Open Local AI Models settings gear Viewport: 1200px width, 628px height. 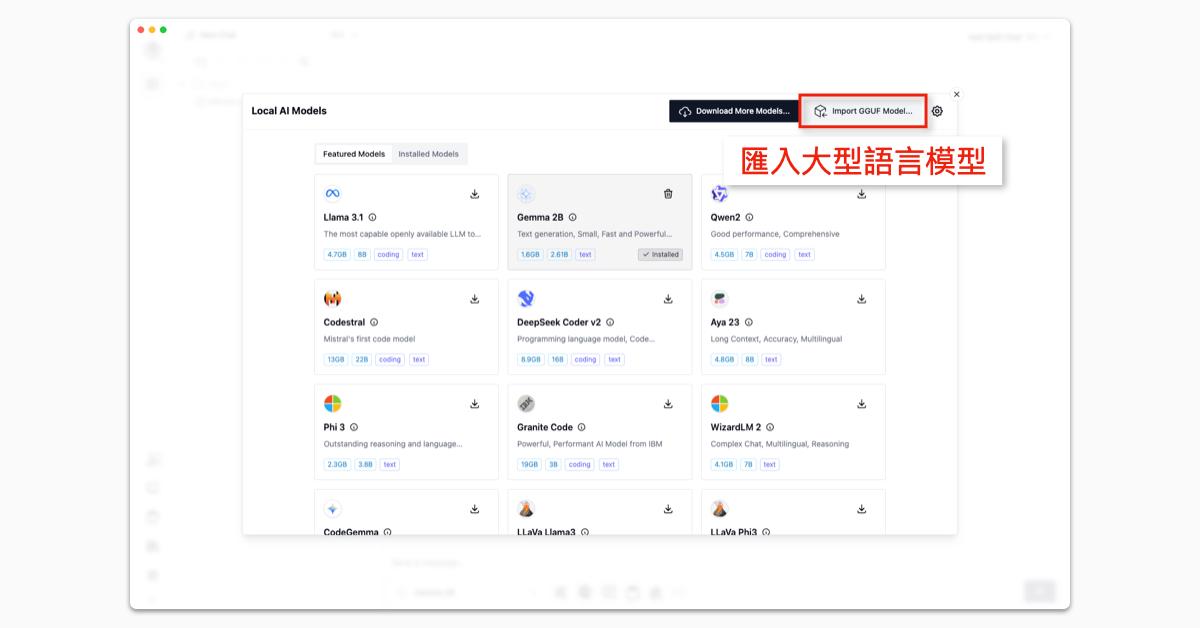937,111
